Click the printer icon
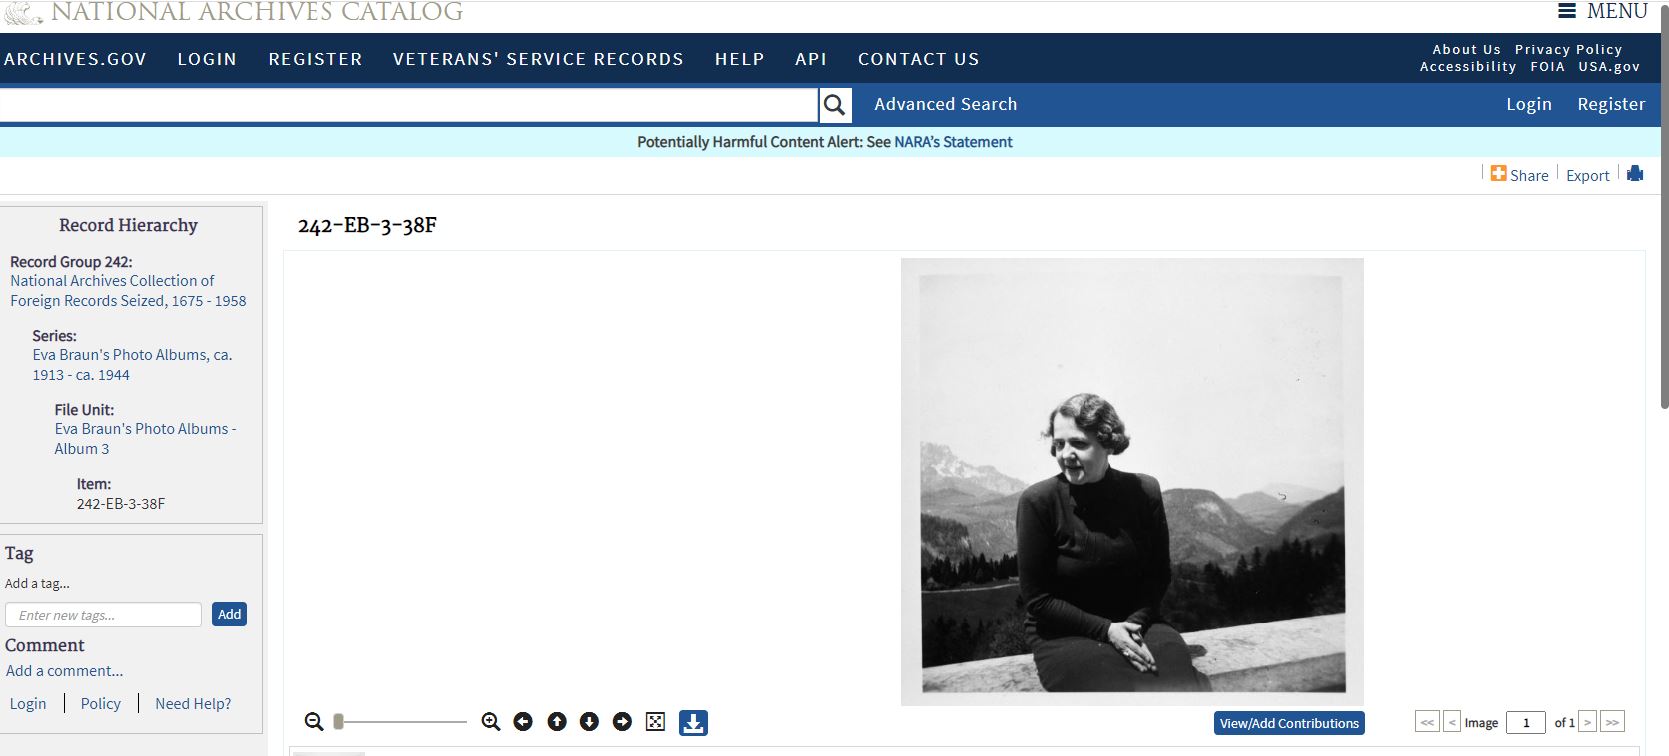Viewport: 1669px width, 756px height. click(1635, 174)
